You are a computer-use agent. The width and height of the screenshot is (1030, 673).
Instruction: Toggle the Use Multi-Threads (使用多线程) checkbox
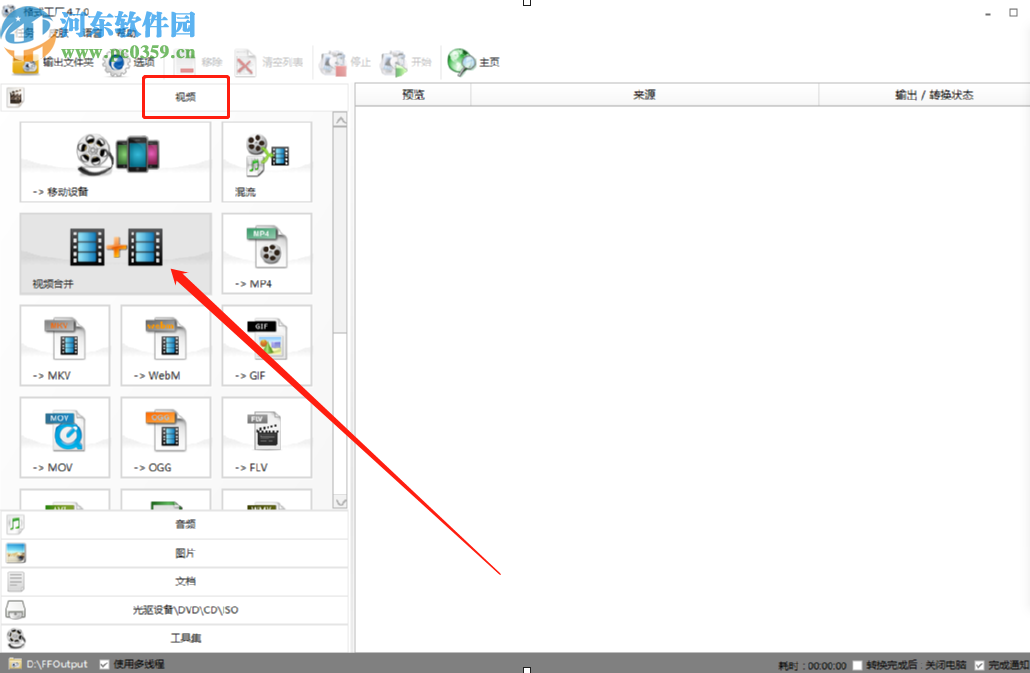click(x=104, y=664)
